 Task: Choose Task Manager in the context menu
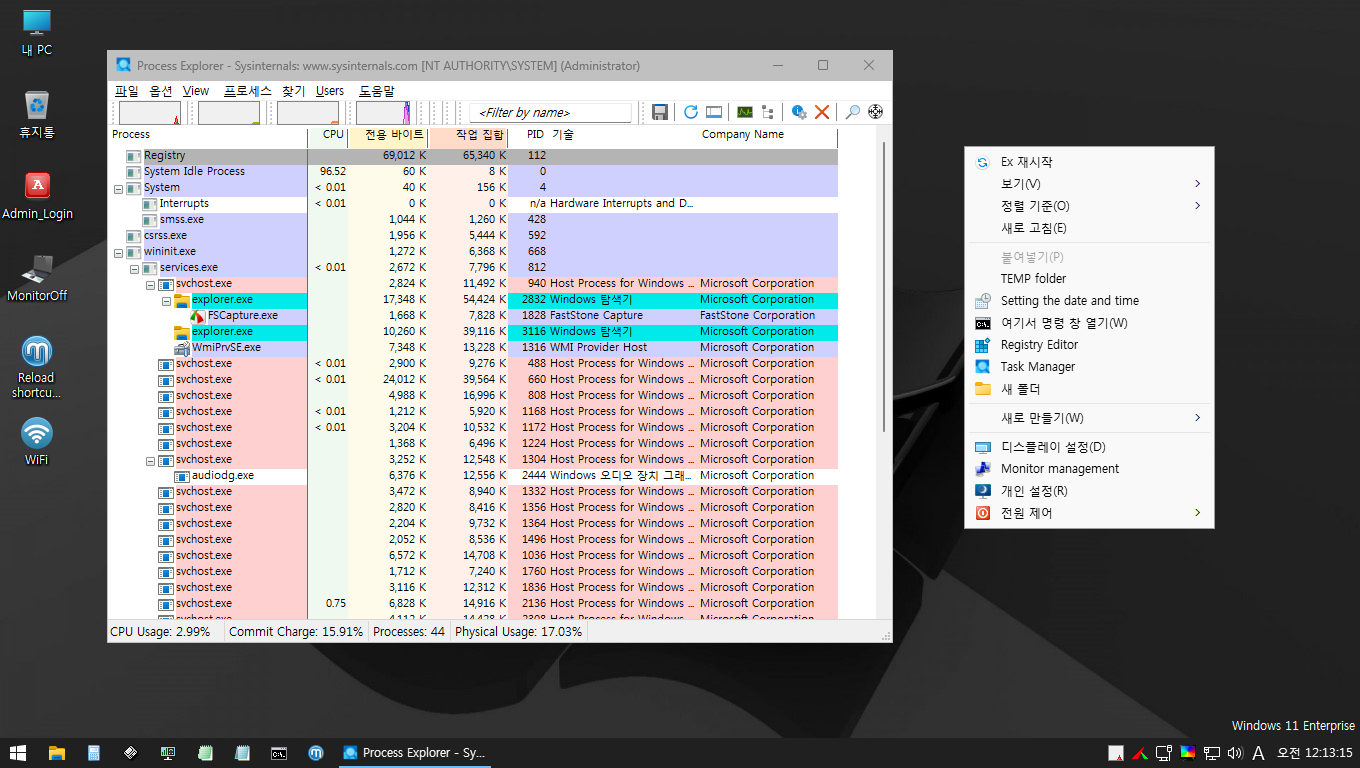(x=1089, y=367)
